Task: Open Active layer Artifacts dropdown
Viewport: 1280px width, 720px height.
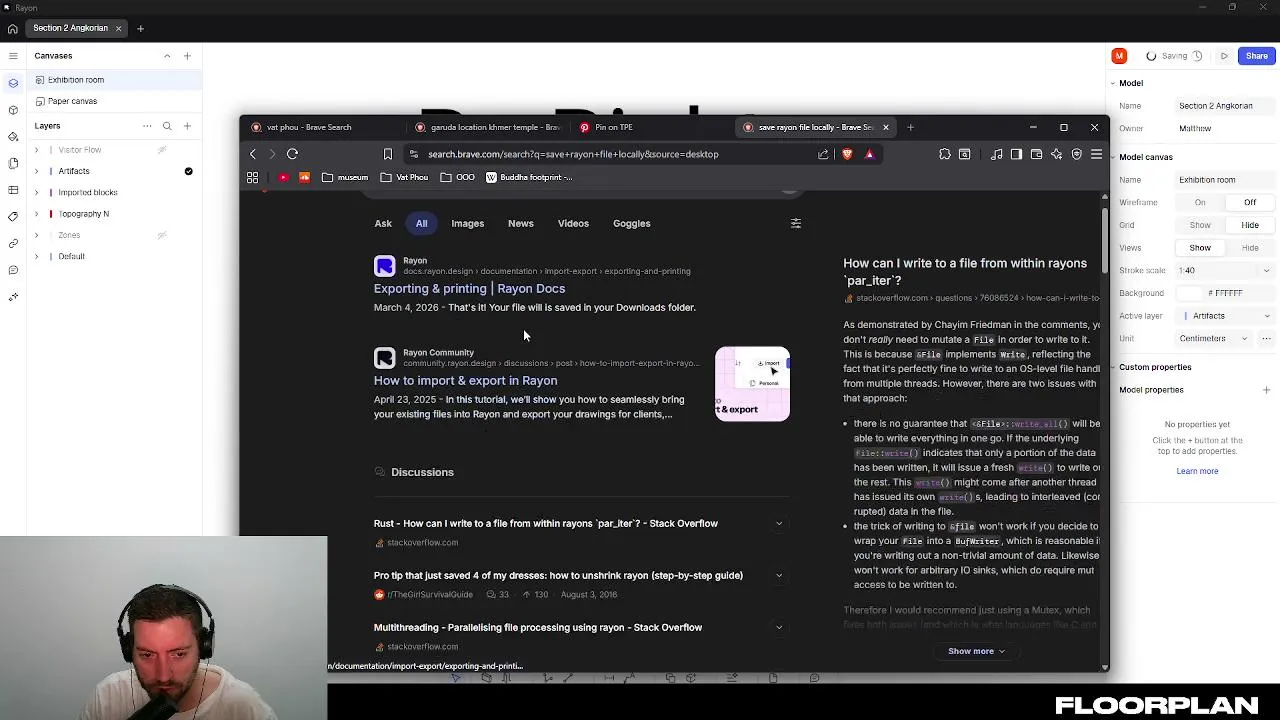Action: 1224,316
